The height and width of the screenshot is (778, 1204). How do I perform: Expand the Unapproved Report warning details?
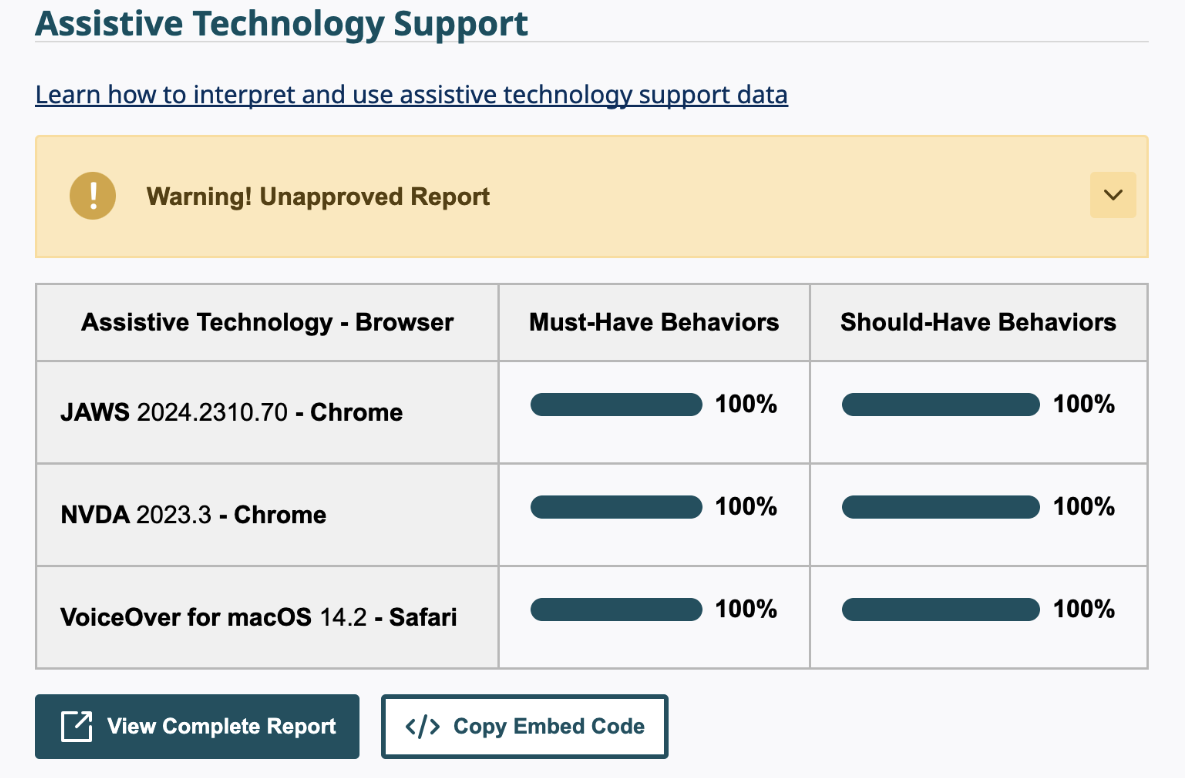click(x=1112, y=195)
